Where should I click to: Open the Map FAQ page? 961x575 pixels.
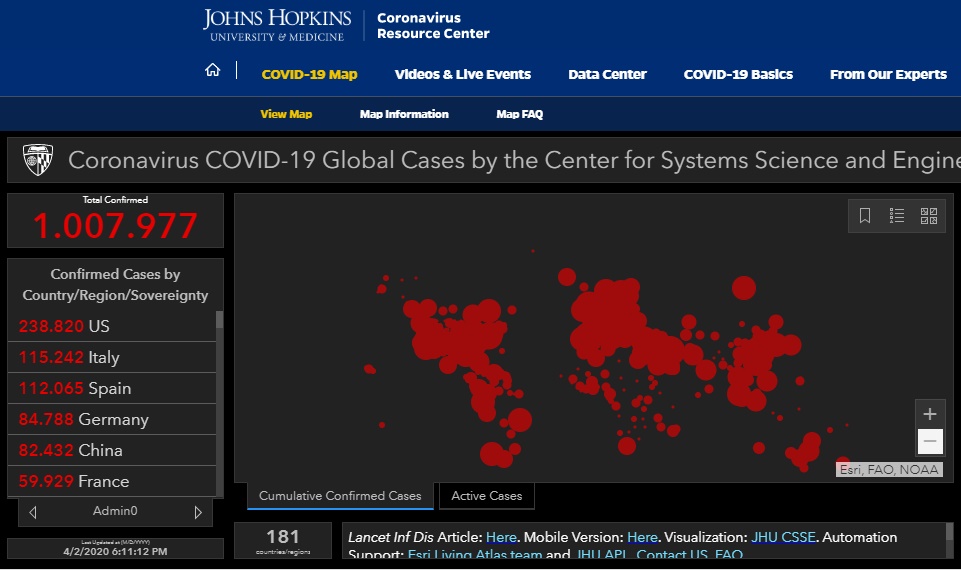coord(519,114)
